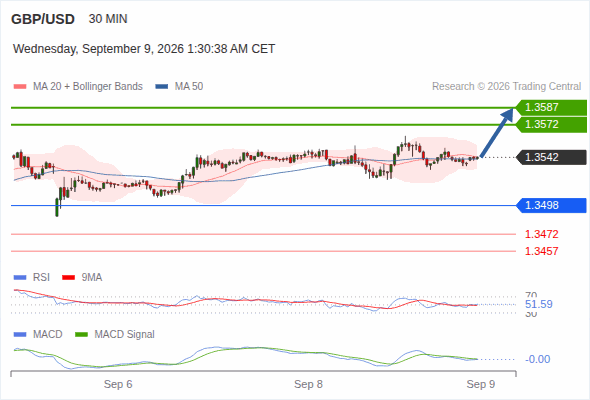Select the Sep 9 date axis label
This screenshot has width=590, height=400.
[481, 384]
